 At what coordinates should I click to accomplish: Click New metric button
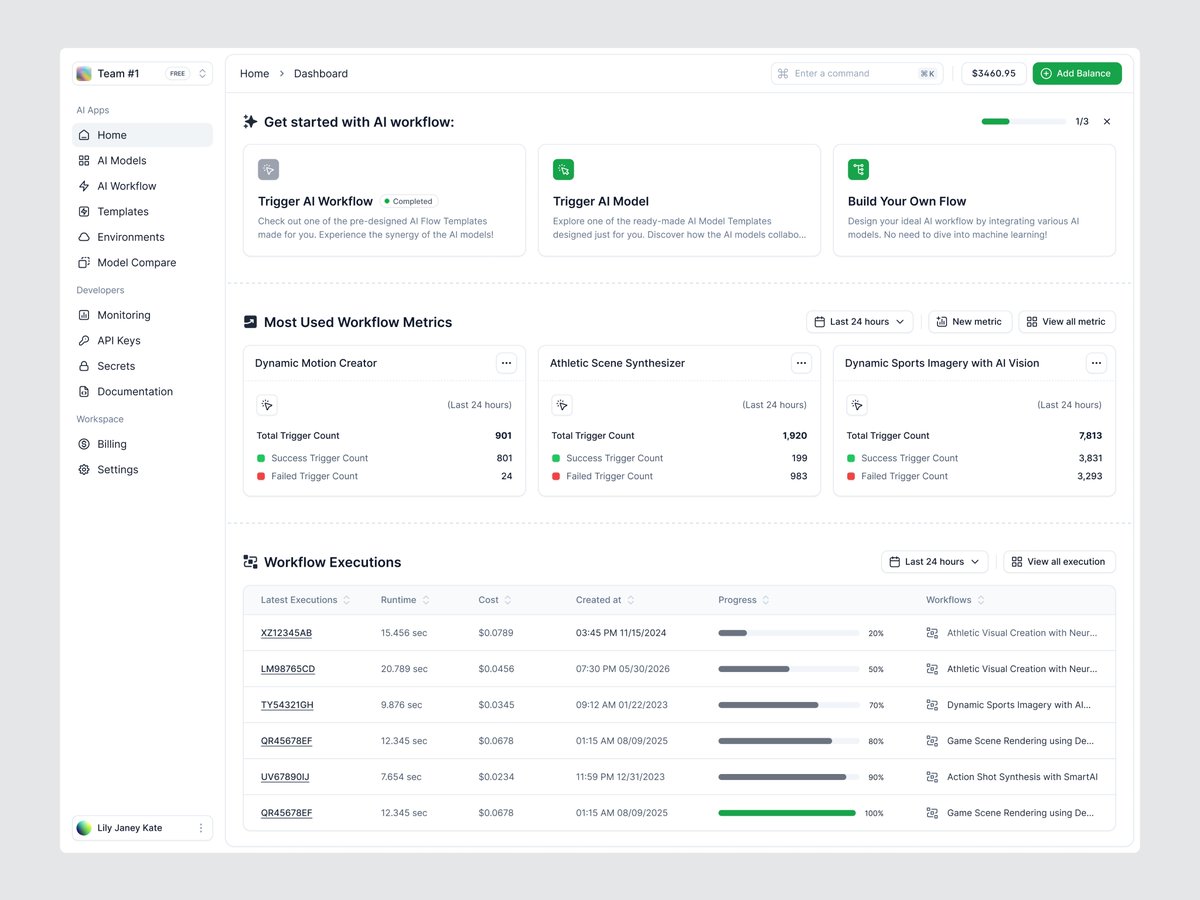[x=970, y=322]
